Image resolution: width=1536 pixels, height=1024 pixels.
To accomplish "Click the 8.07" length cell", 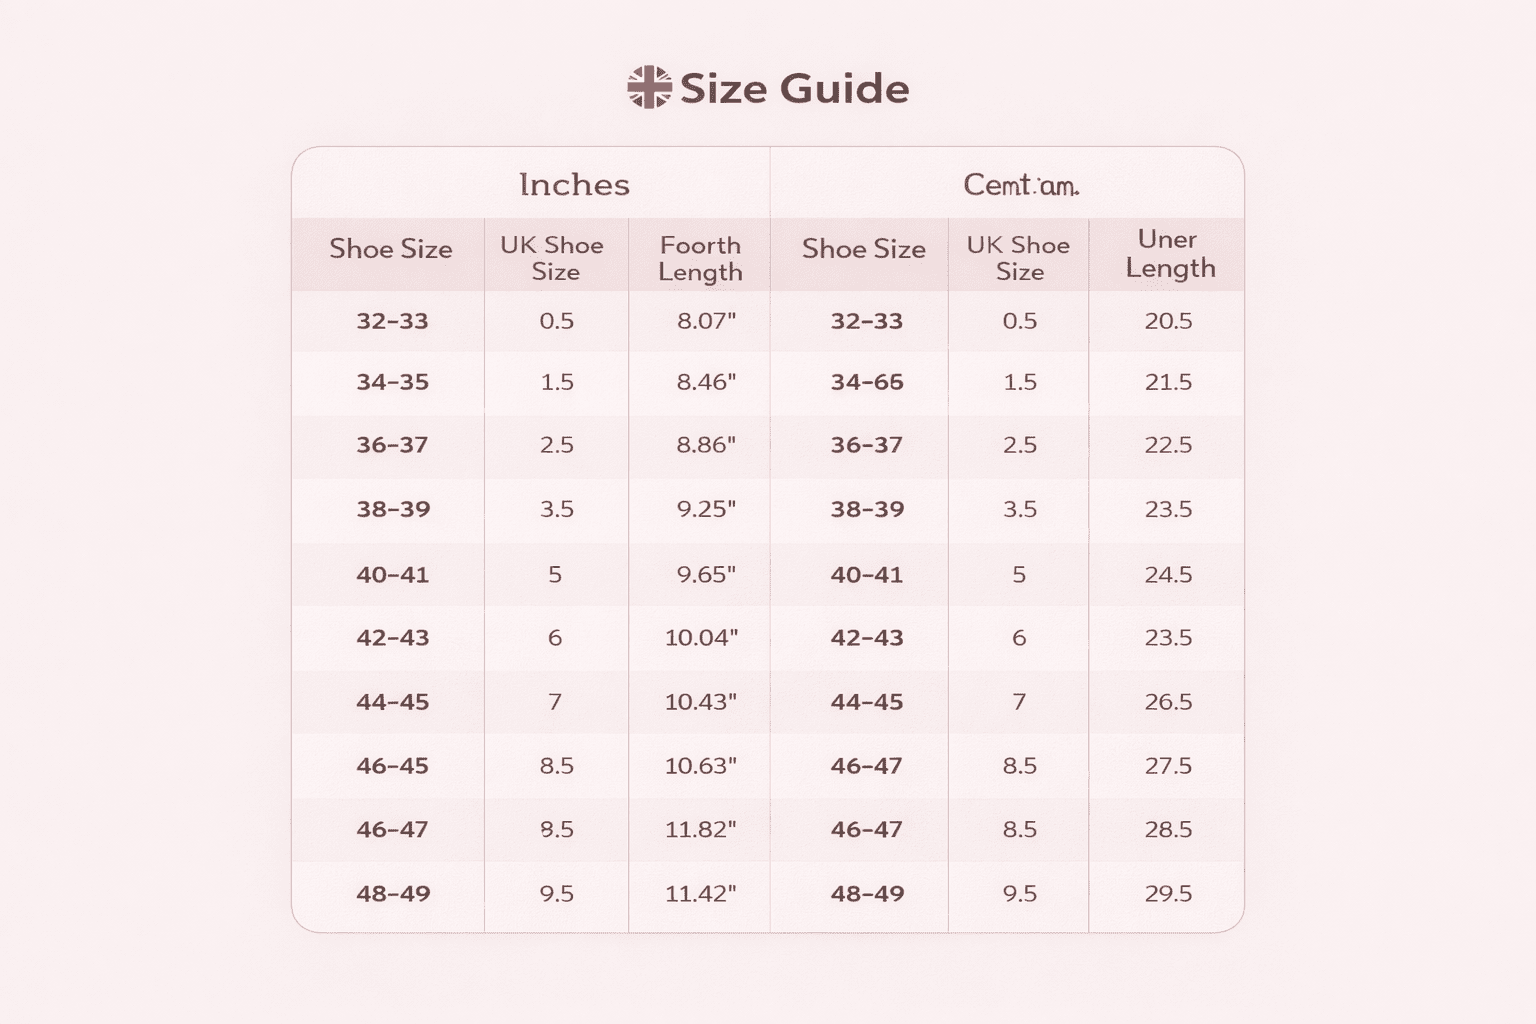I will (x=706, y=321).
